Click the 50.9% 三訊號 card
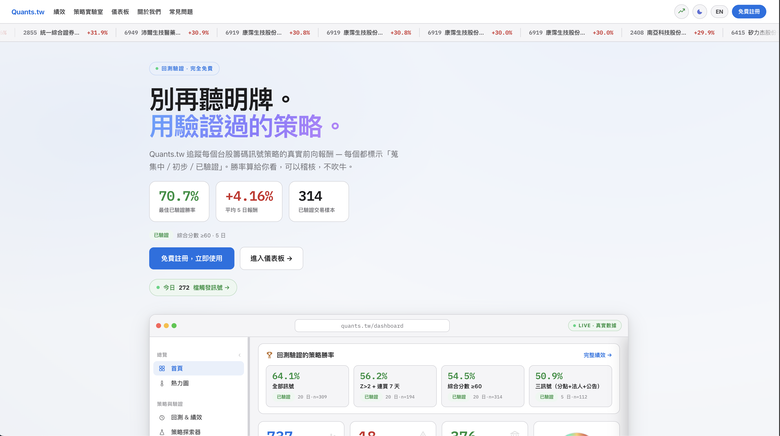780x436 pixels. [570, 386]
